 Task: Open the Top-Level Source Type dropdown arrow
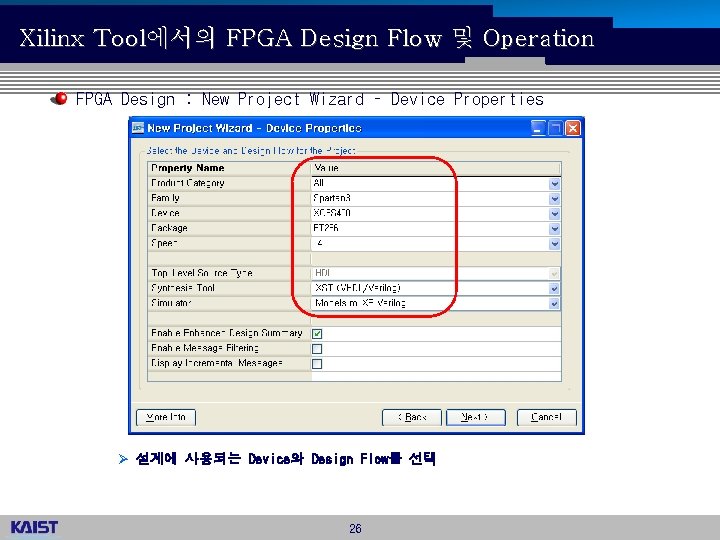[x=554, y=274]
